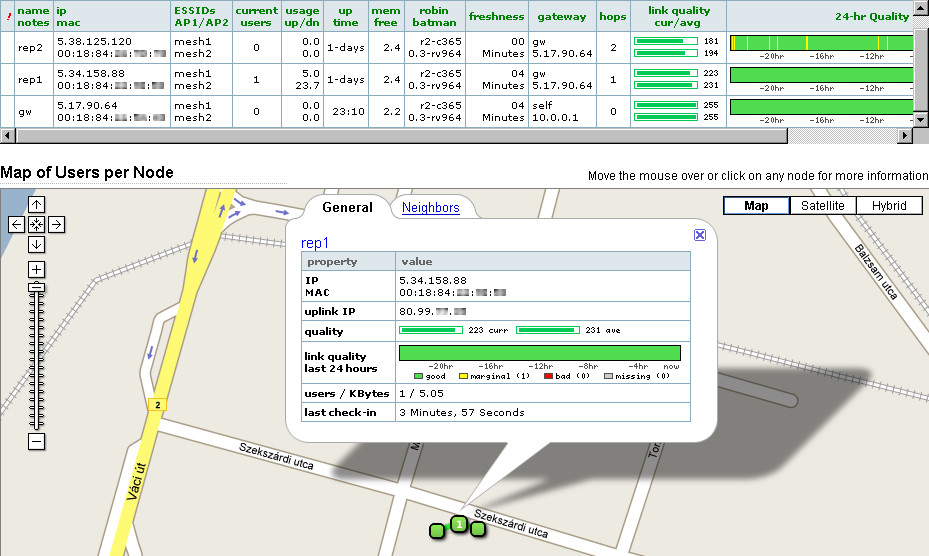Image resolution: width=929 pixels, height=556 pixels.
Task: Click the route 2 road sign marker
Action: point(157,405)
